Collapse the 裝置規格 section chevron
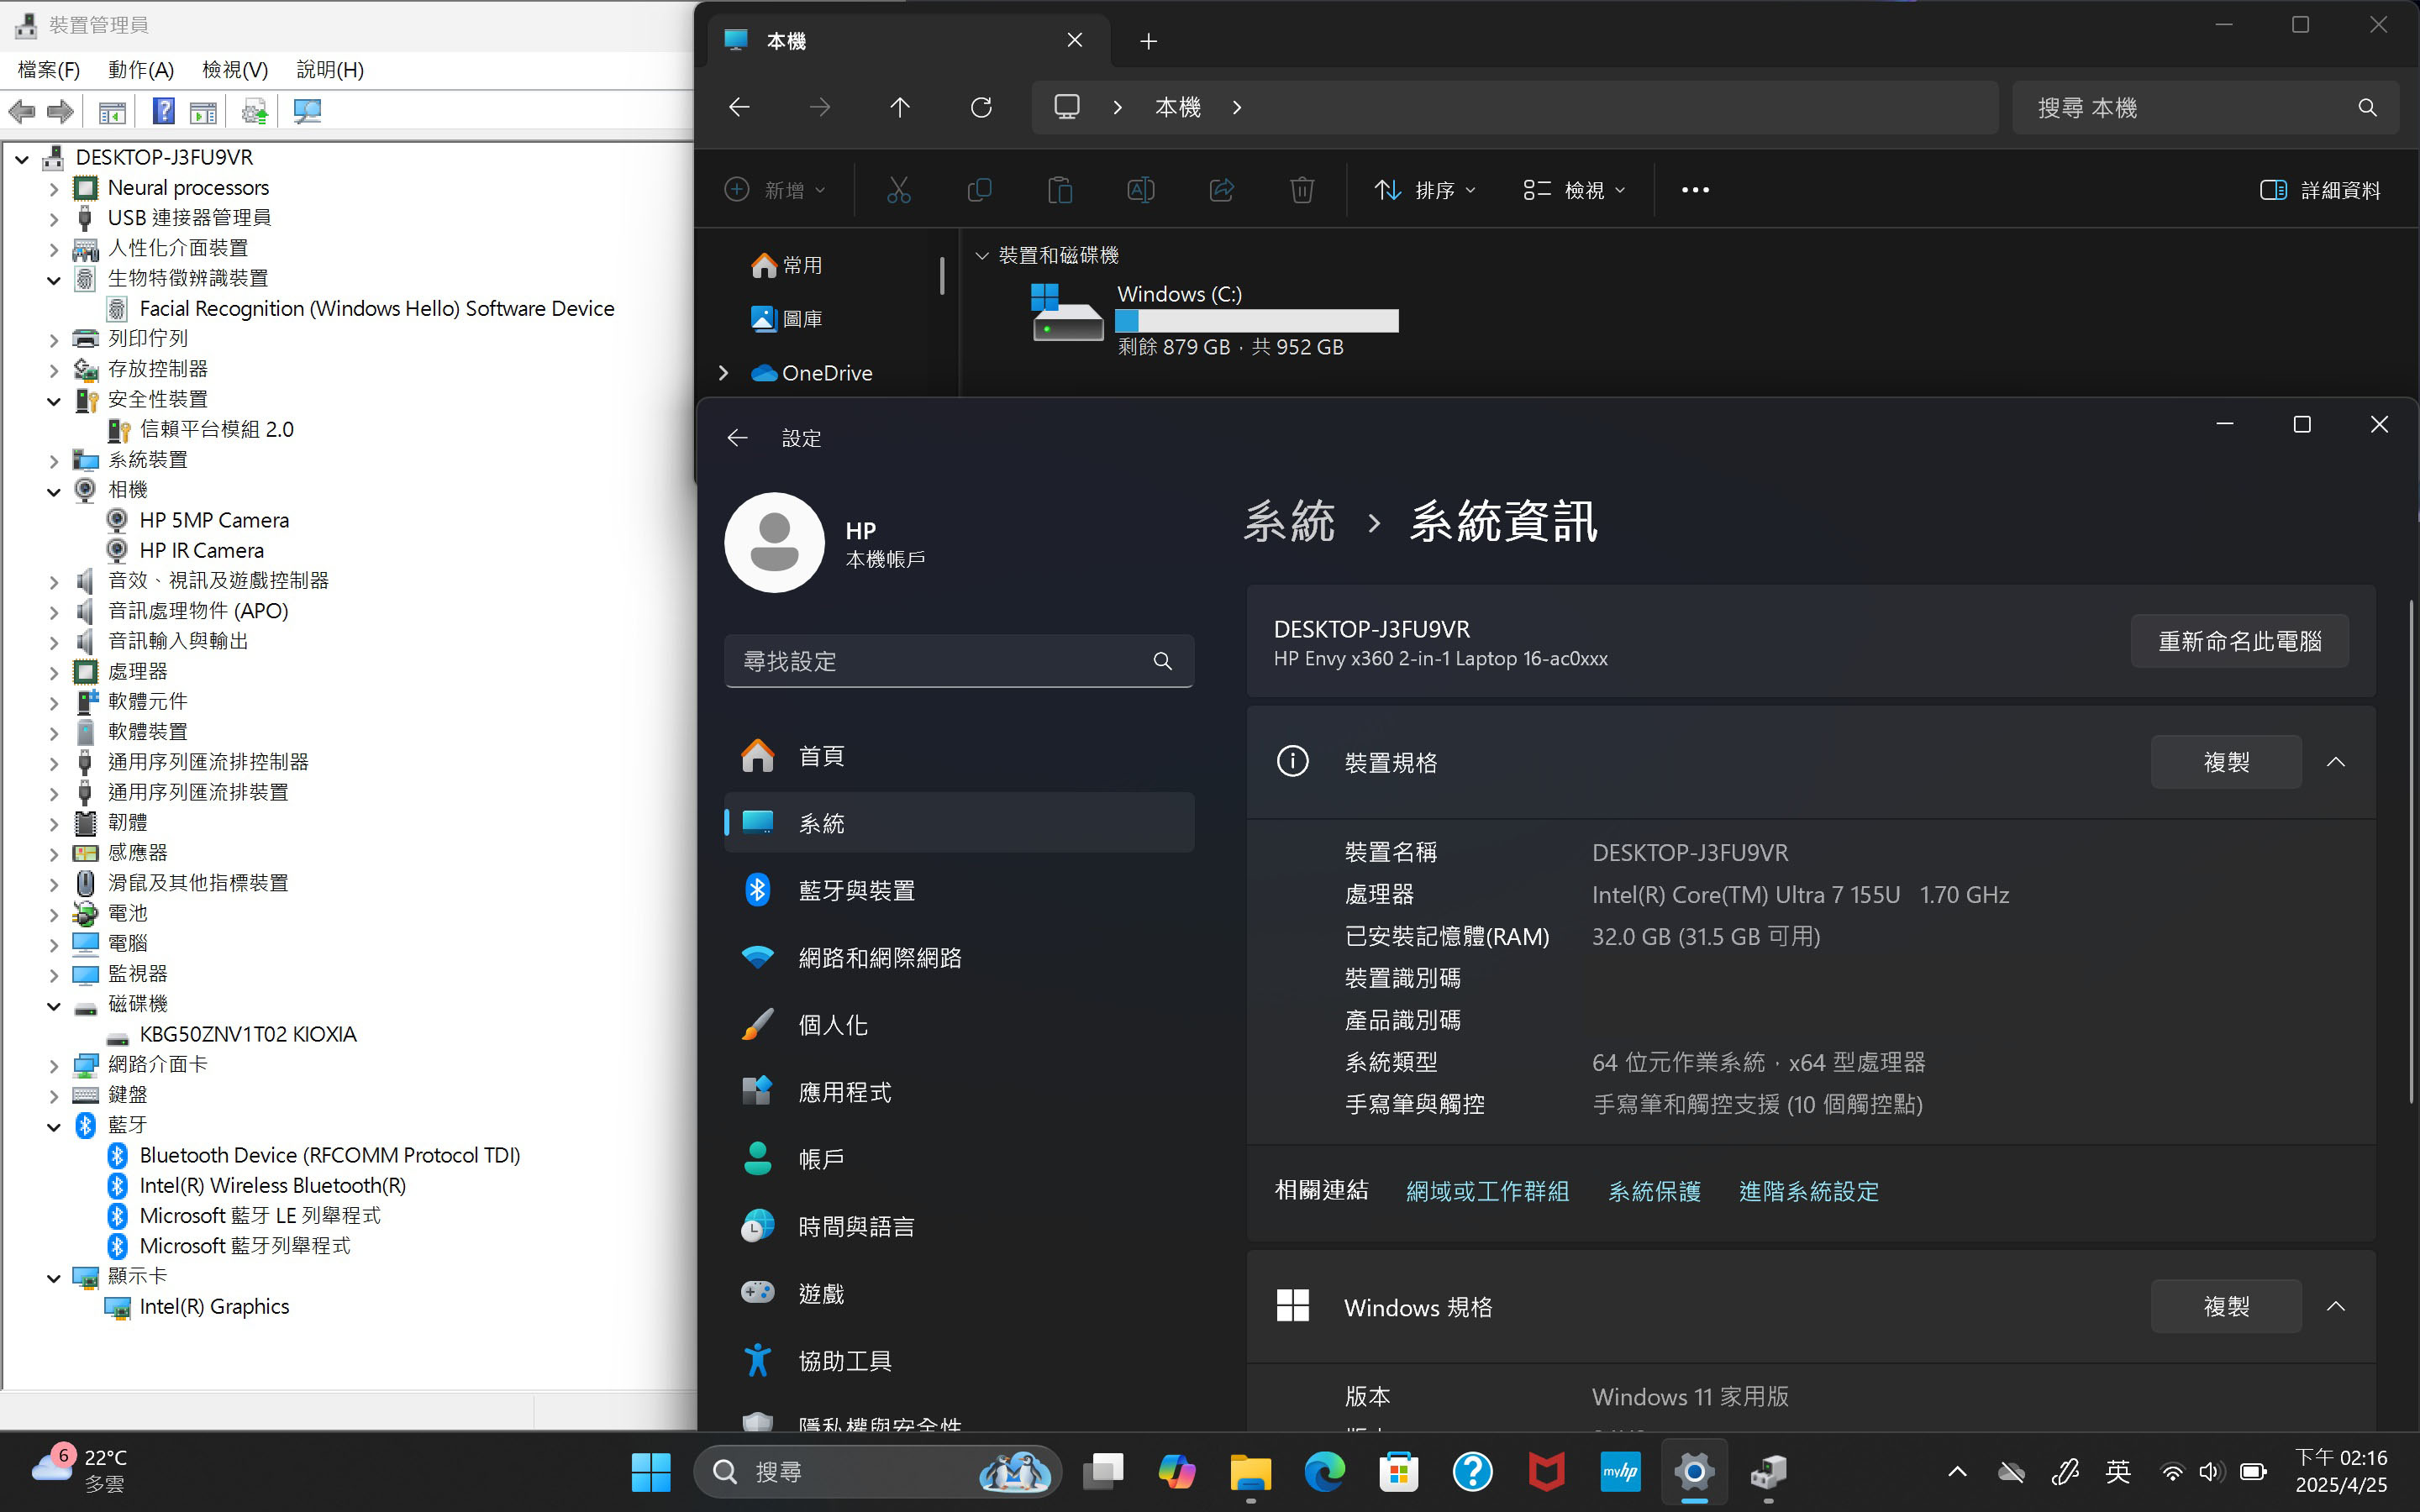The height and width of the screenshot is (1512, 2420). point(2336,762)
